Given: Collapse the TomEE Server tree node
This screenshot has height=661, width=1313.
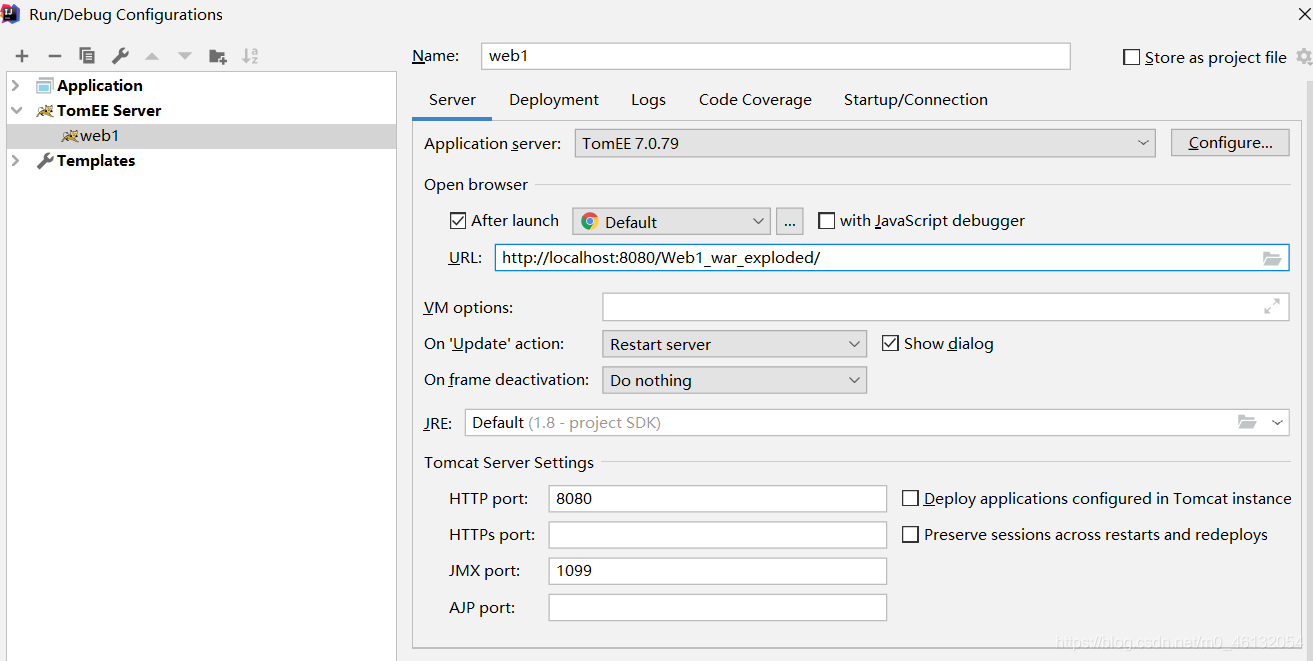Looking at the screenshot, I should click(16, 110).
